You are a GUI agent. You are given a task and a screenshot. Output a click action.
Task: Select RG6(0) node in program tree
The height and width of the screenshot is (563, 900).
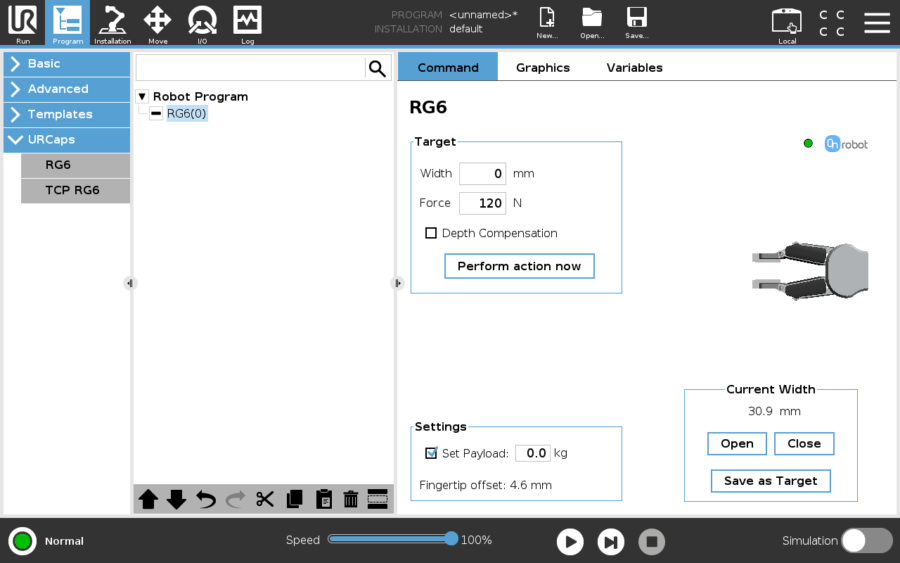(x=187, y=114)
